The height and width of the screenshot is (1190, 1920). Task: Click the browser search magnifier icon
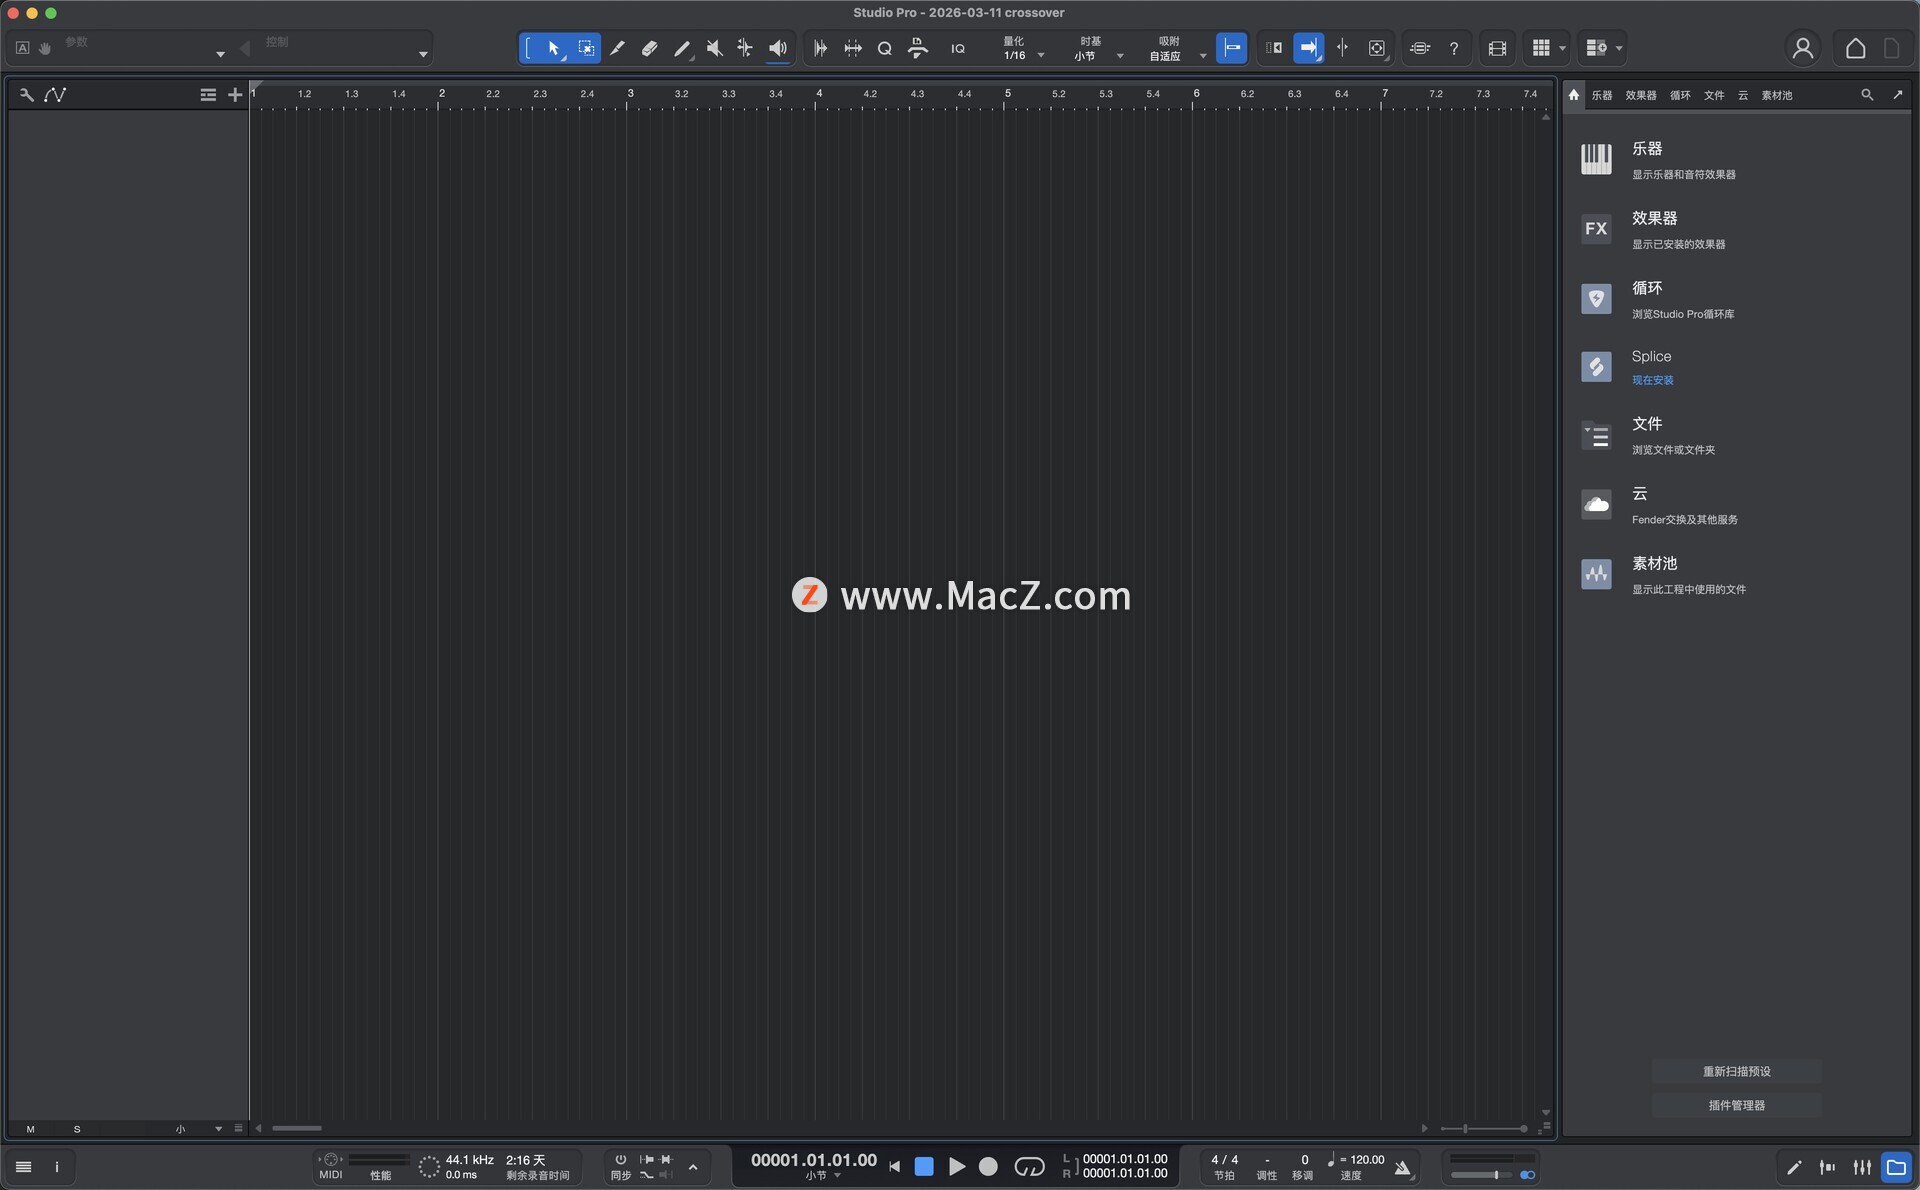click(1867, 95)
